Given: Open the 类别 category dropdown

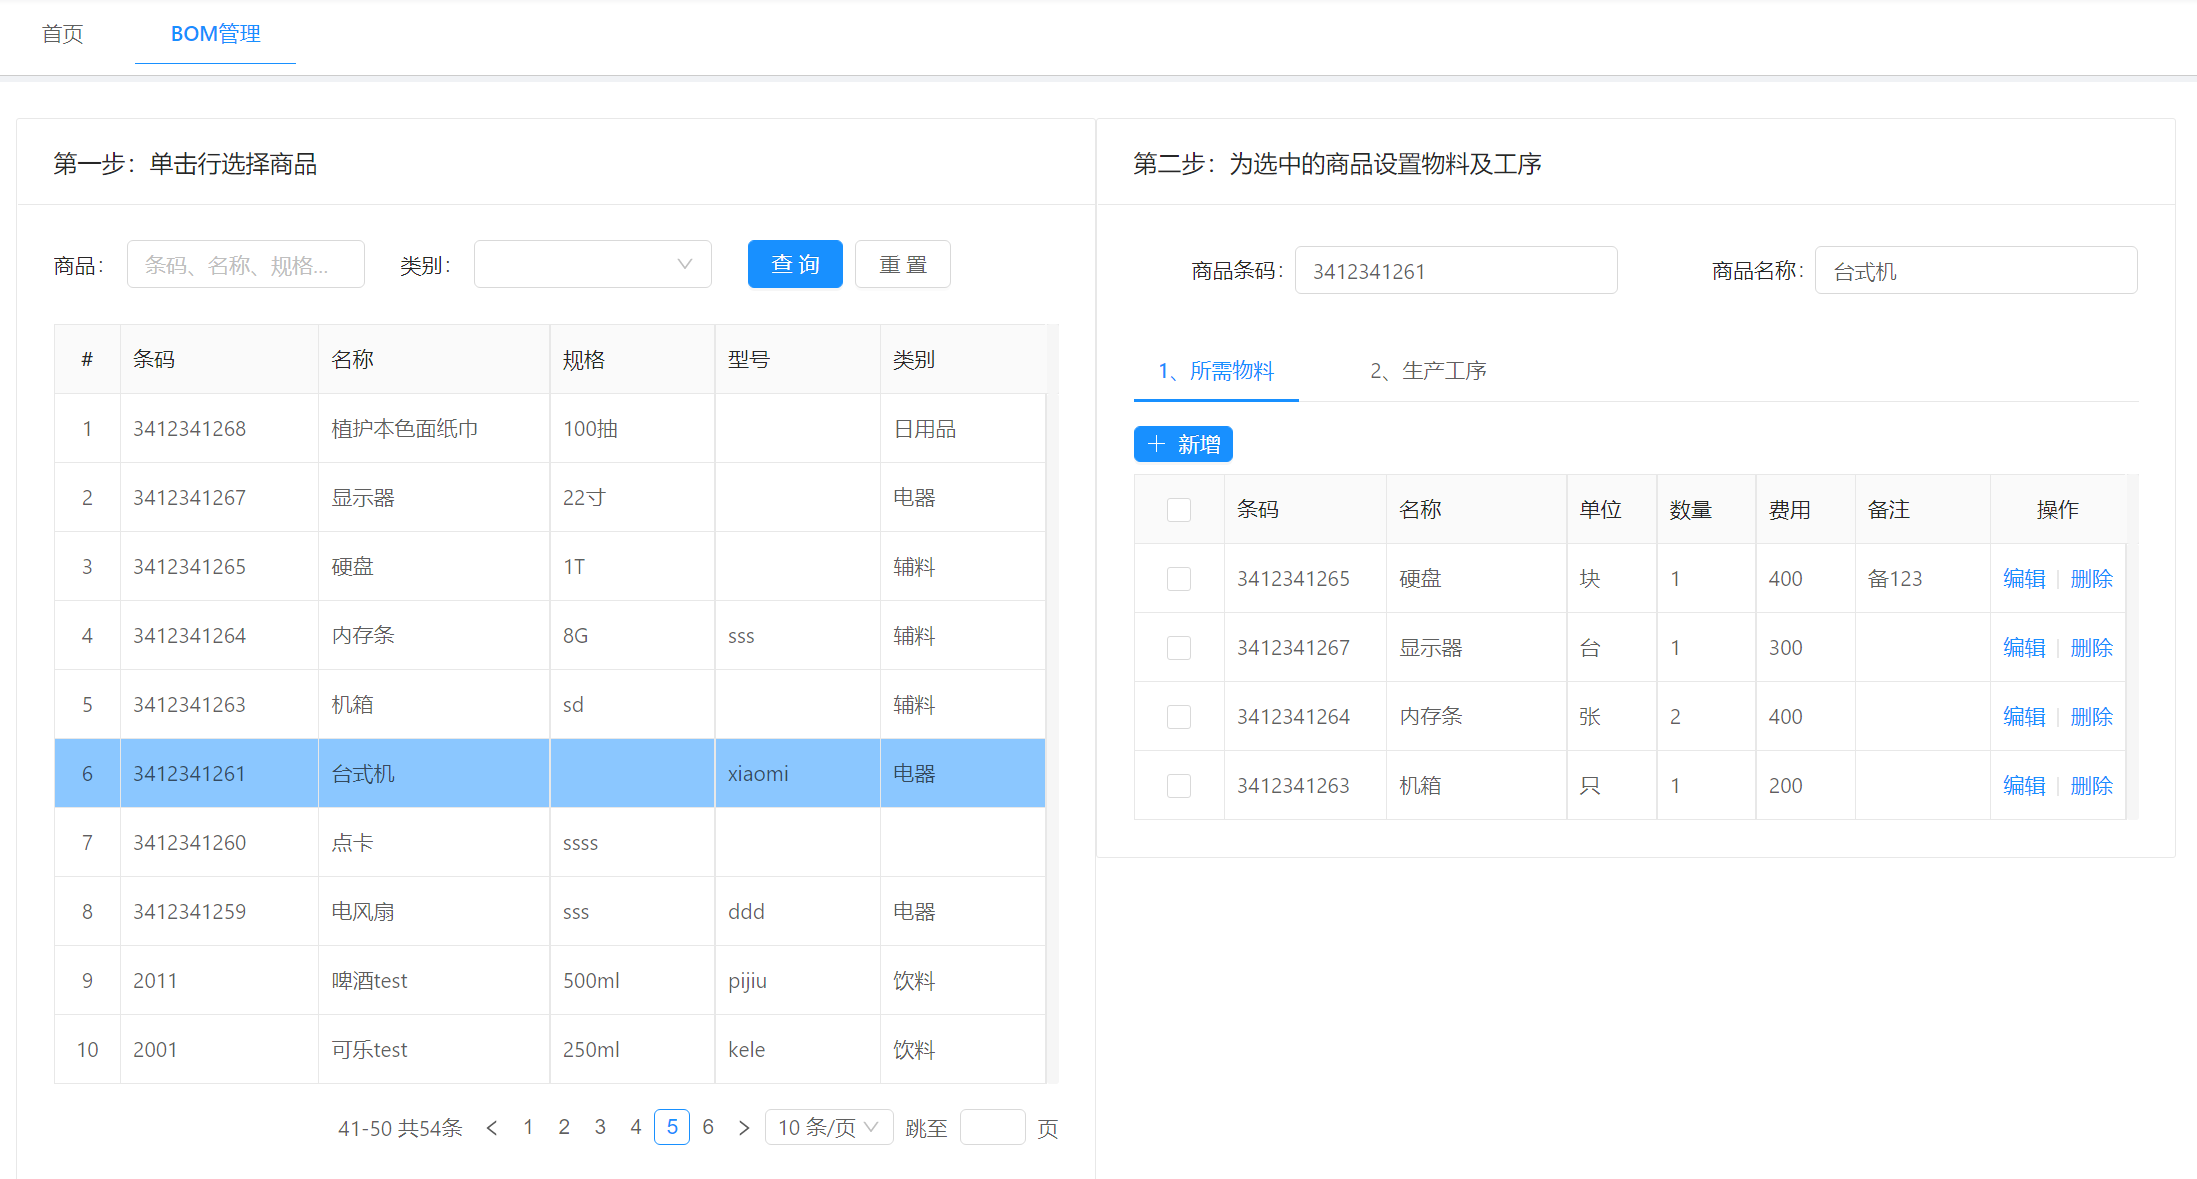Looking at the screenshot, I should pos(593,264).
